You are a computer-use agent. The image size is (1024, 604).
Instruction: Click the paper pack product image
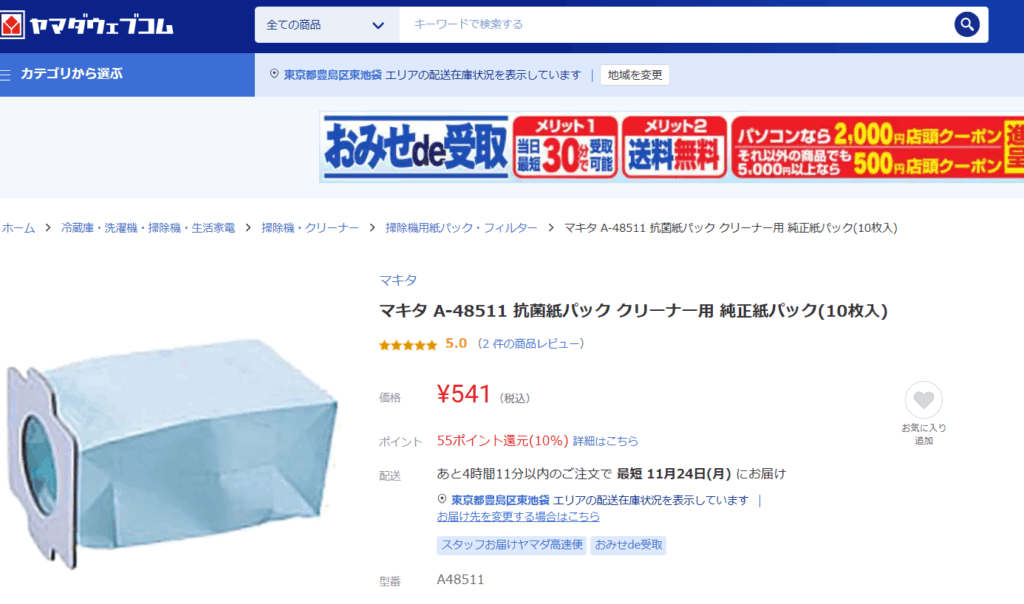tap(172, 452)
